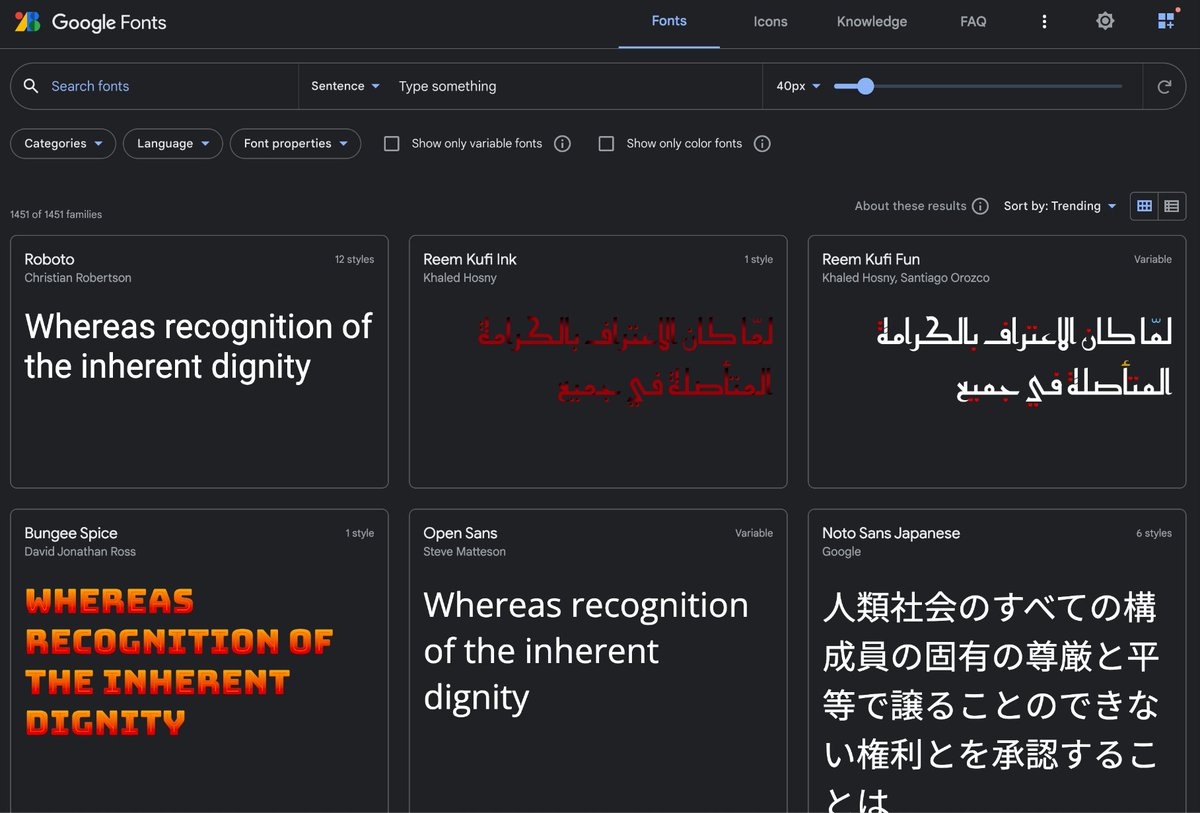Open the Noto Sans Japanese font title
The width and height of the screenshot is (1200, 813).
coord(891,533)
